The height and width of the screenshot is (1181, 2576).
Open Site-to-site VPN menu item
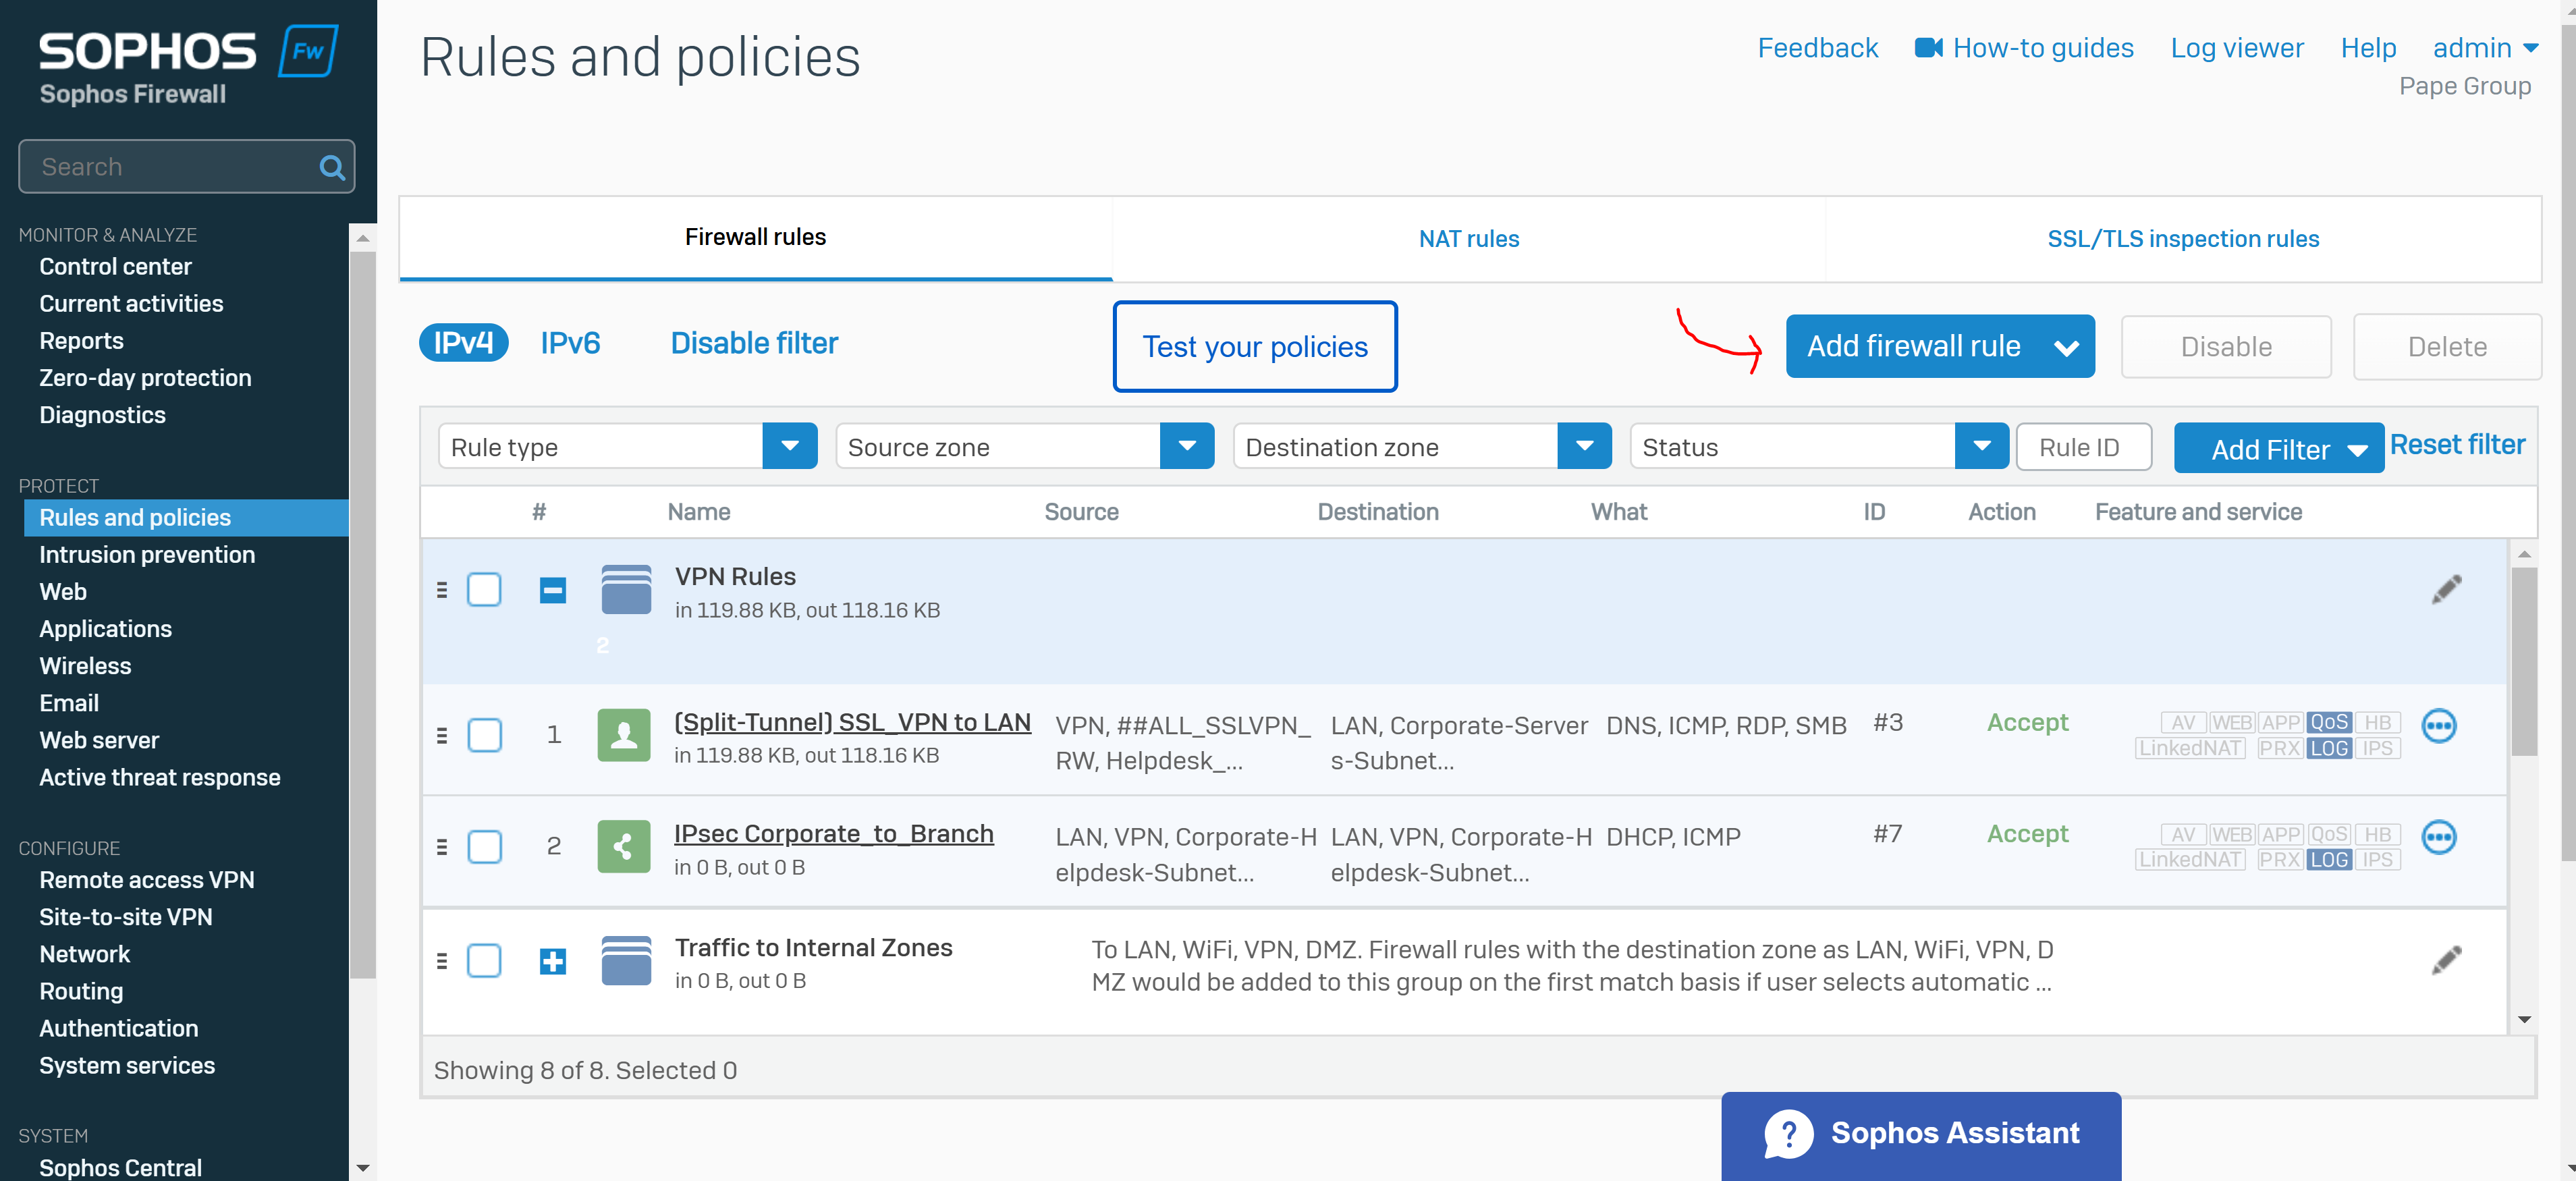pos(126,917)
